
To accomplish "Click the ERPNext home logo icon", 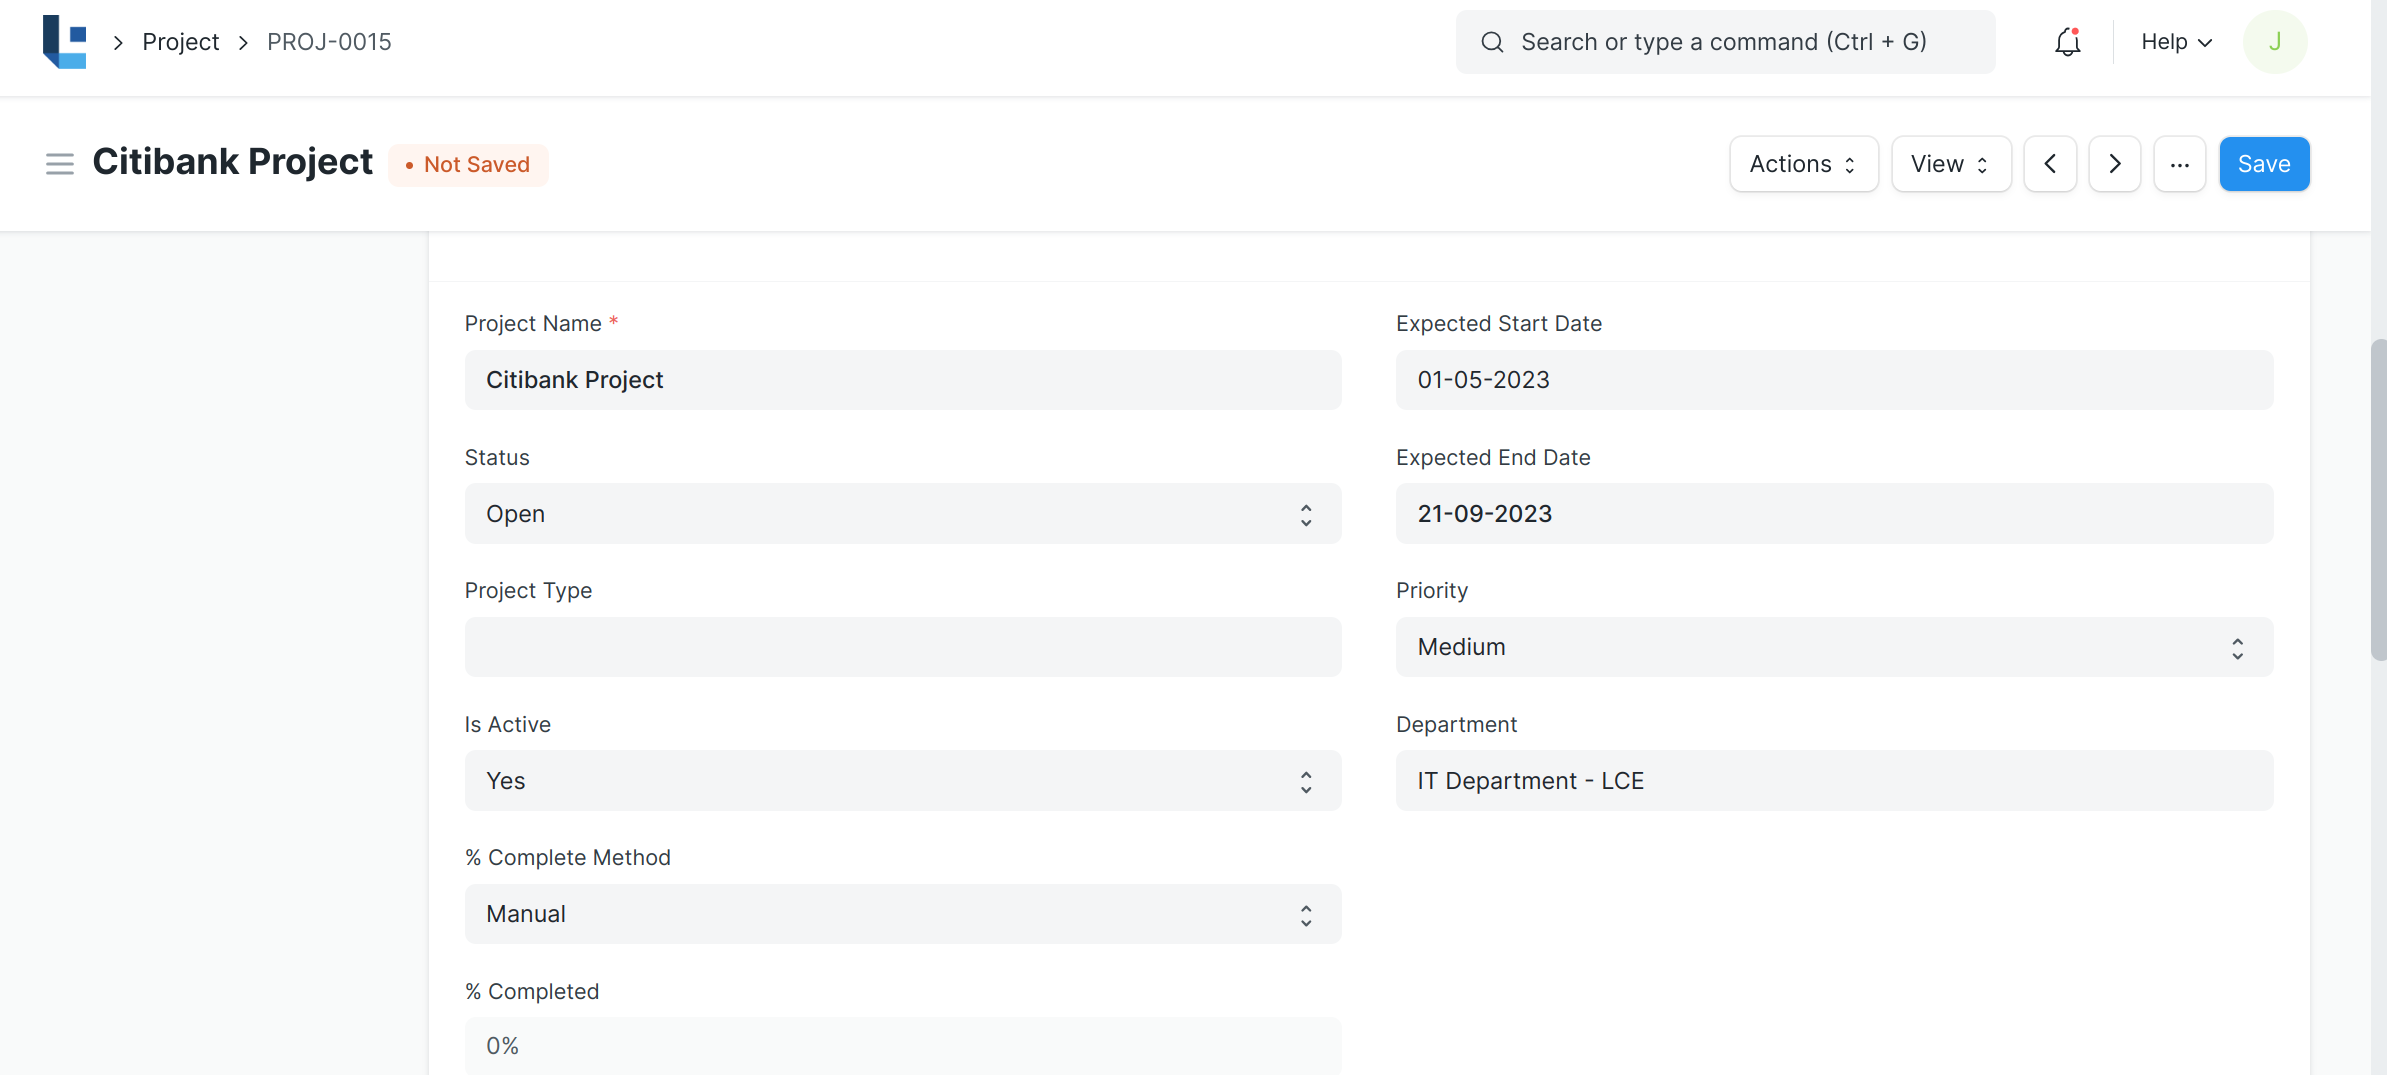I will [64, 42].
